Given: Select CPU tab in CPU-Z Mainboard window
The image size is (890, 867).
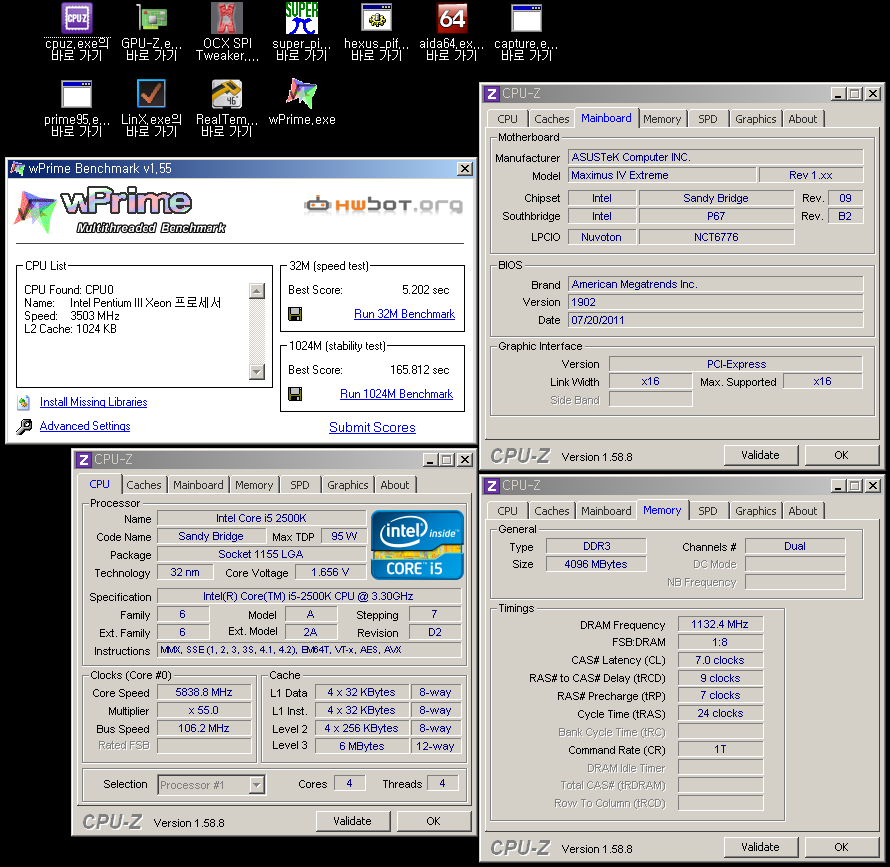Looking at the screenshot, I should coord(507,119).
